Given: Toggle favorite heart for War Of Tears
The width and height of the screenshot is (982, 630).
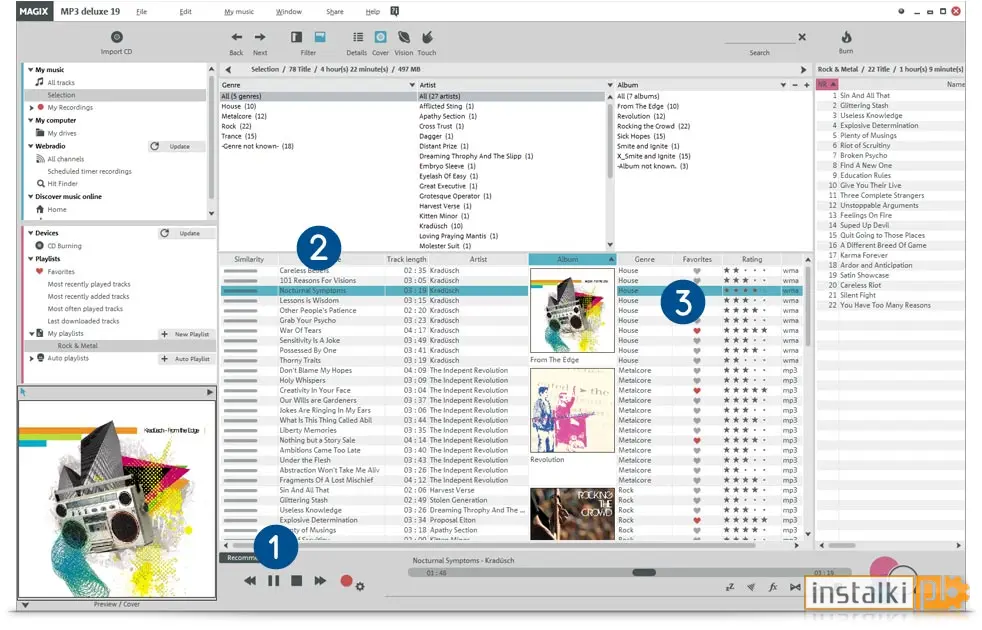Looking at the screenshot, I should 696,331.
